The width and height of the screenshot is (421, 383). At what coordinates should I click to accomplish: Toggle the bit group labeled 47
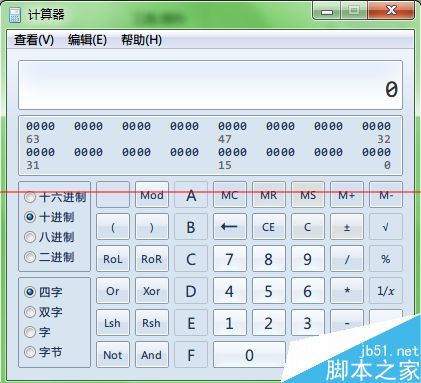pyautogui.click(x=232, y=126)
